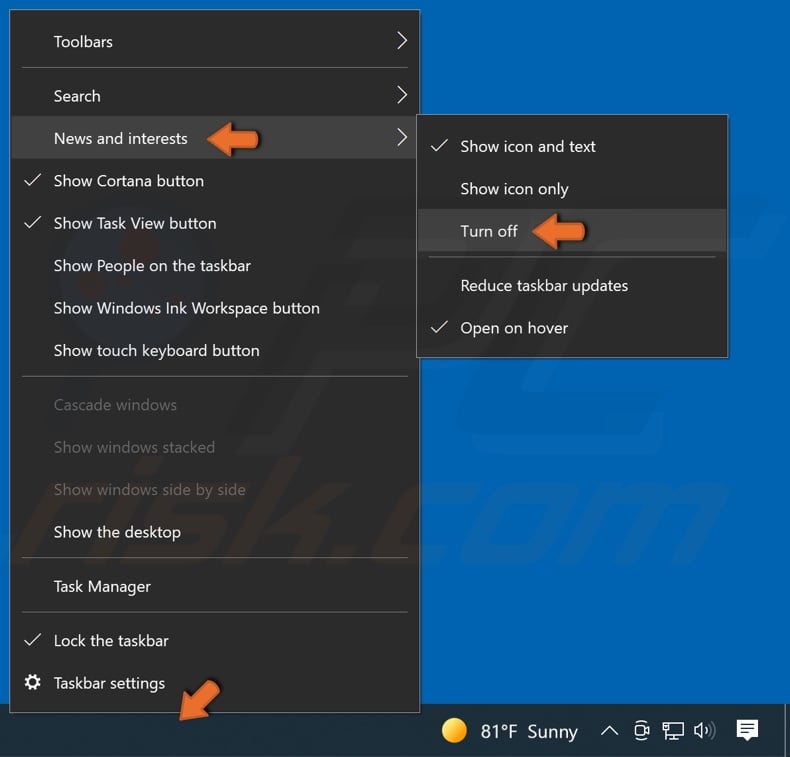Screen dimensions: 790x757
Task: Enable Show touch keyboard button
Action: click(215, 351)
